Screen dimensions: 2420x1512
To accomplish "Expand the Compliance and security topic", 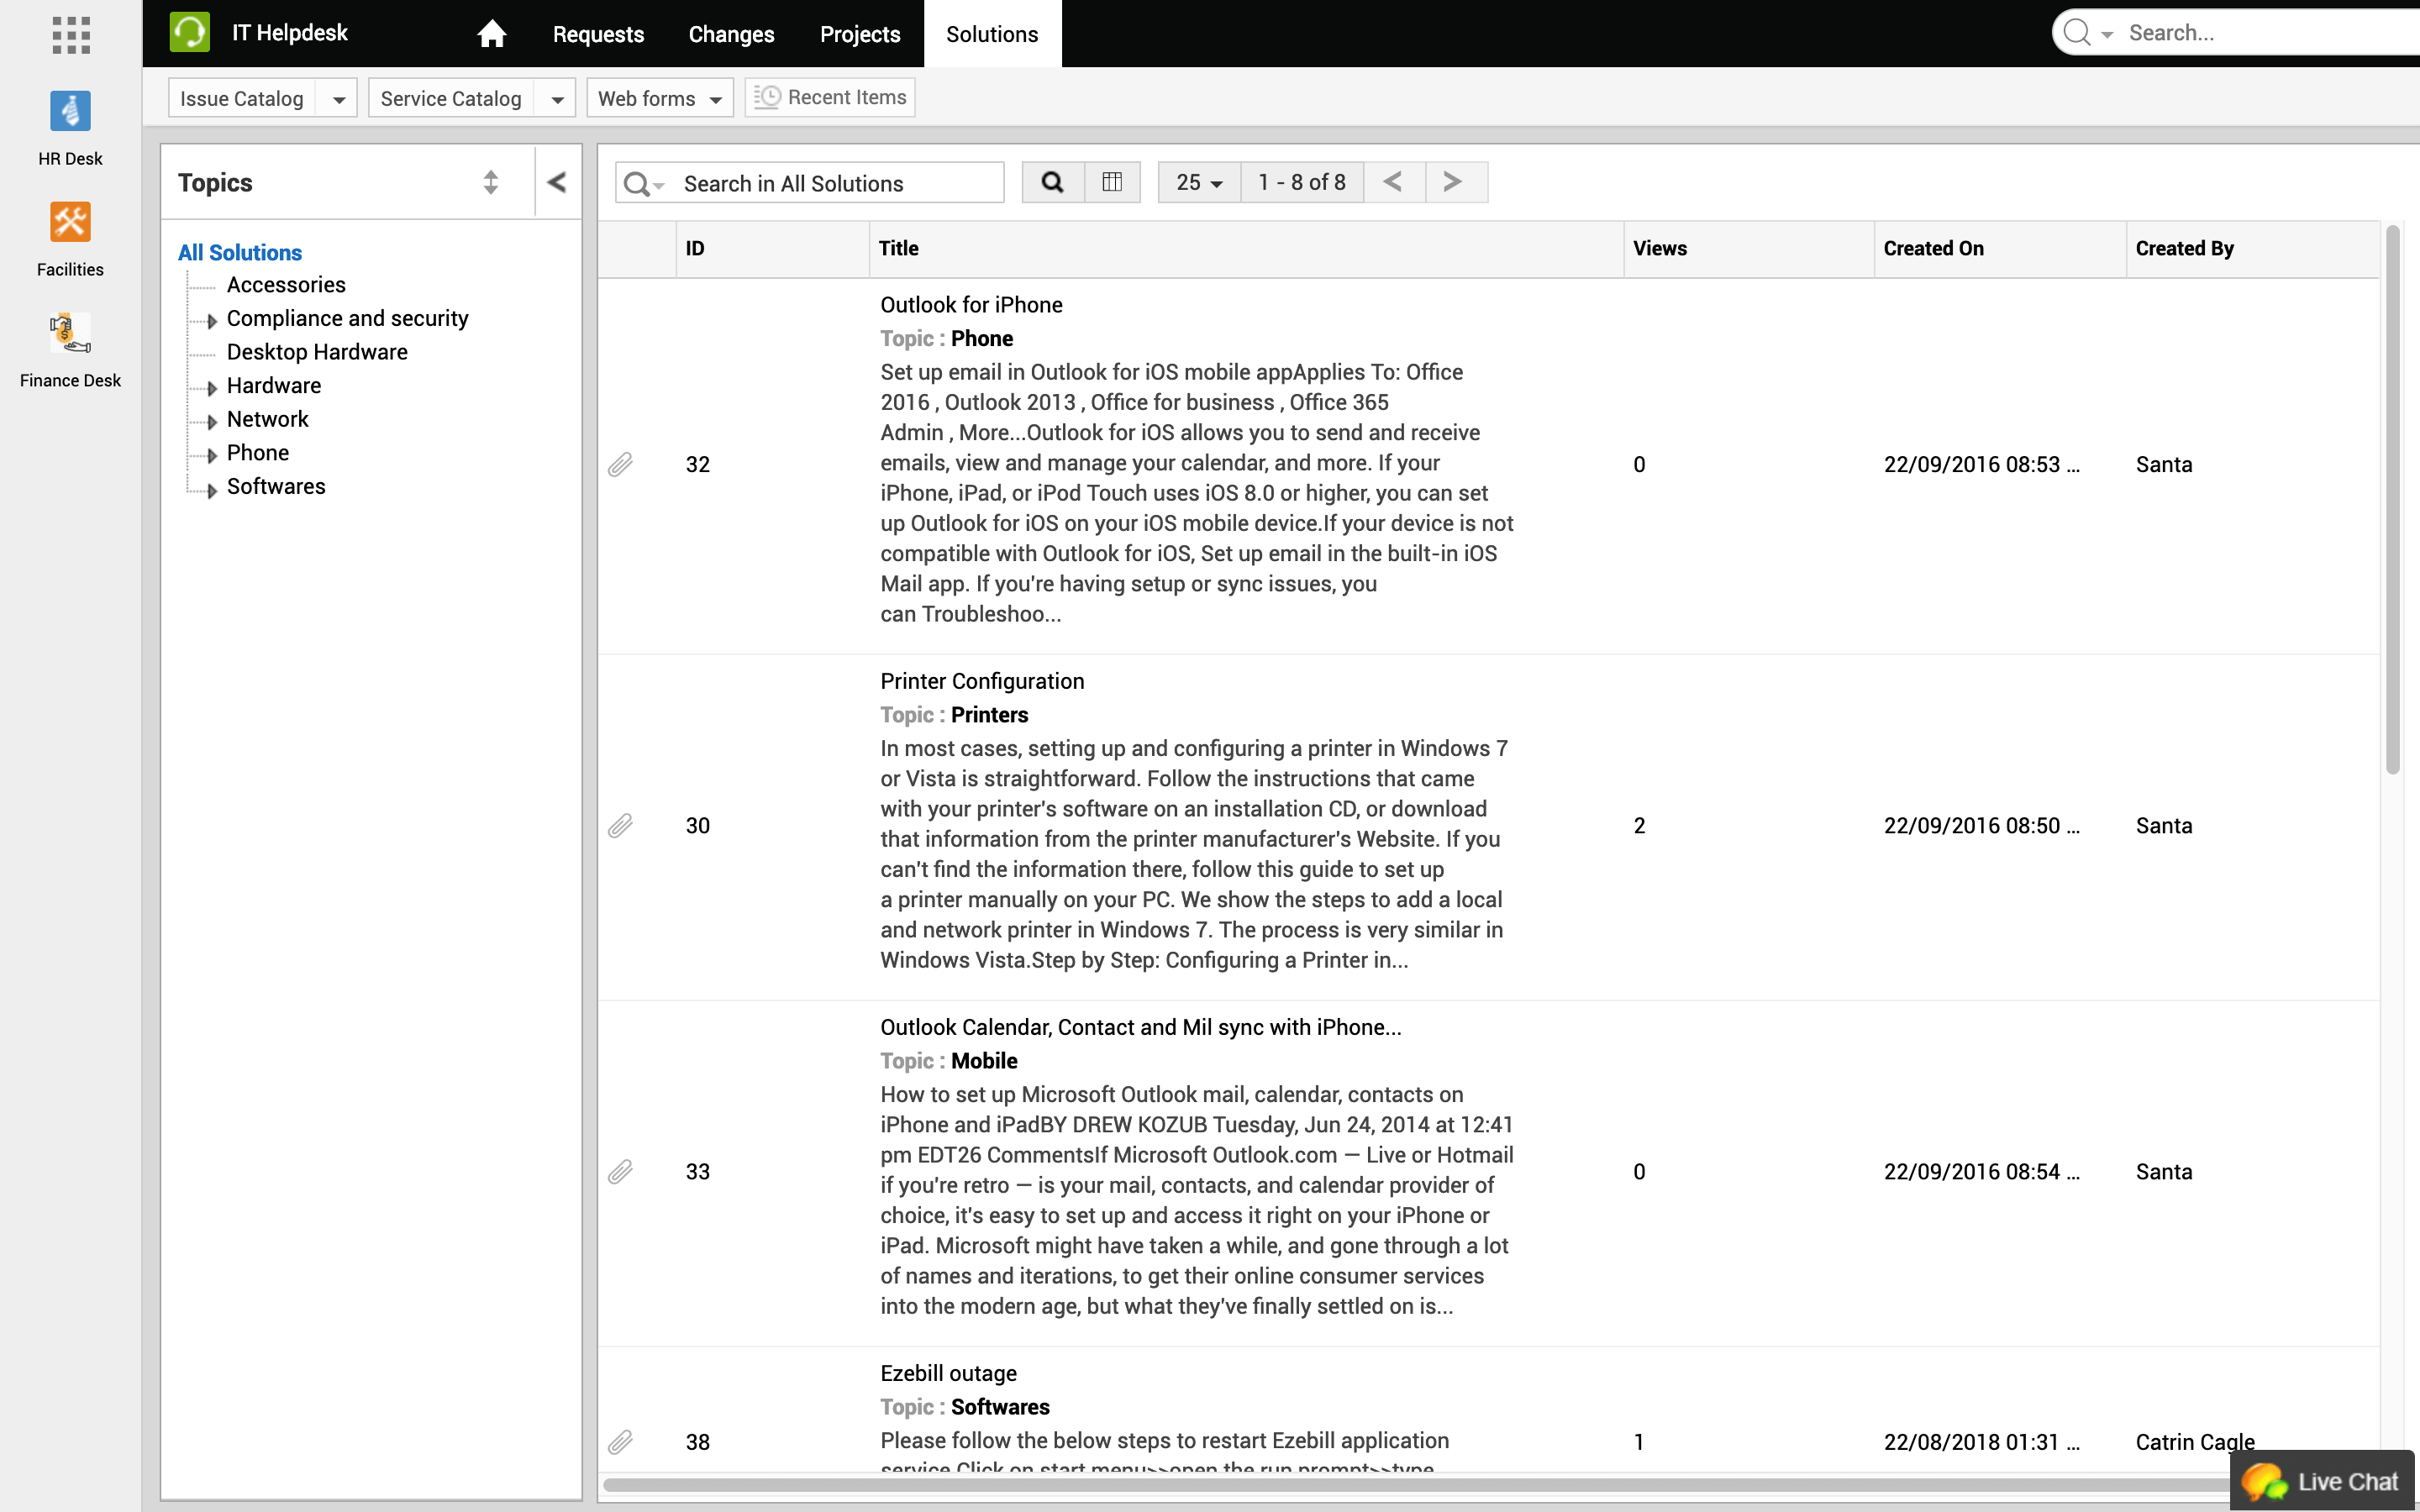I will click(x=212, y=321).
